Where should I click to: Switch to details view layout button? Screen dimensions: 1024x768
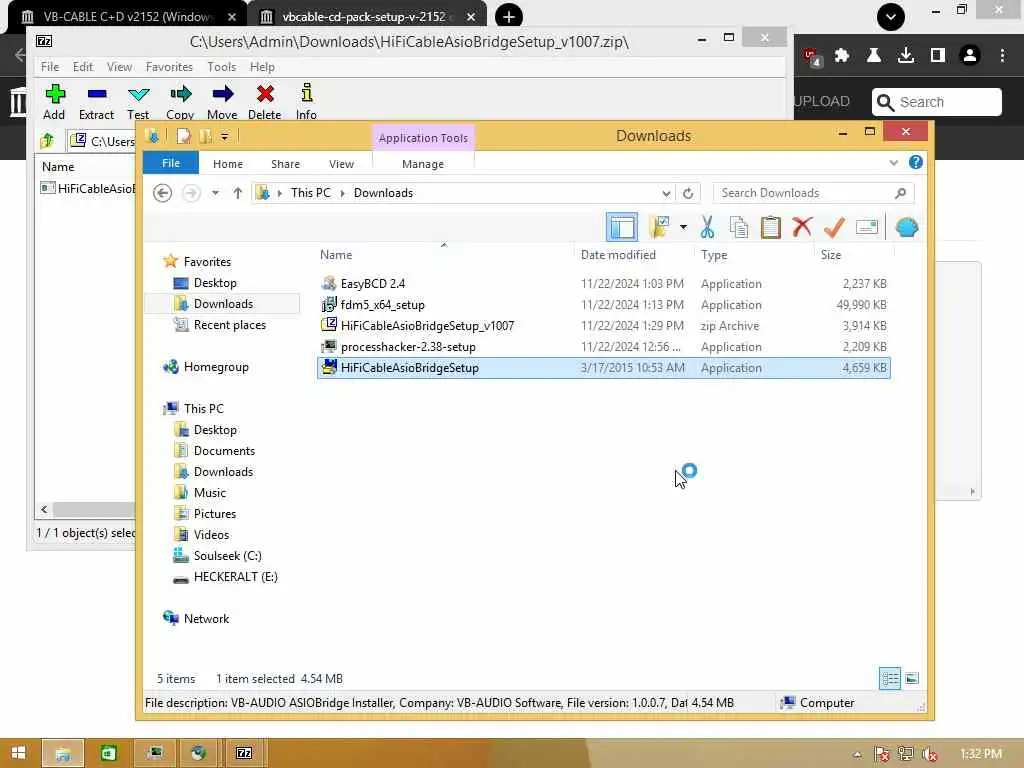click(889, 679)
